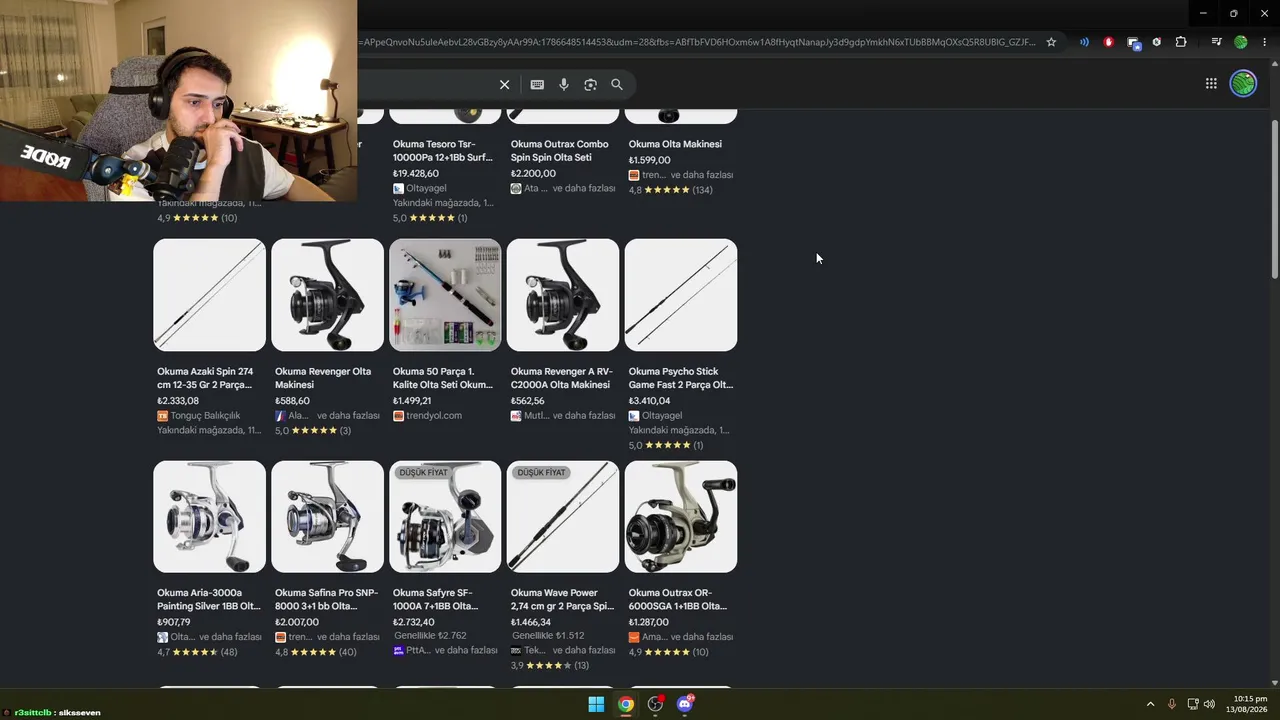This screenshot has height=720, width=1280.
Task: Open the network status tray icon
Action: 1193,704
